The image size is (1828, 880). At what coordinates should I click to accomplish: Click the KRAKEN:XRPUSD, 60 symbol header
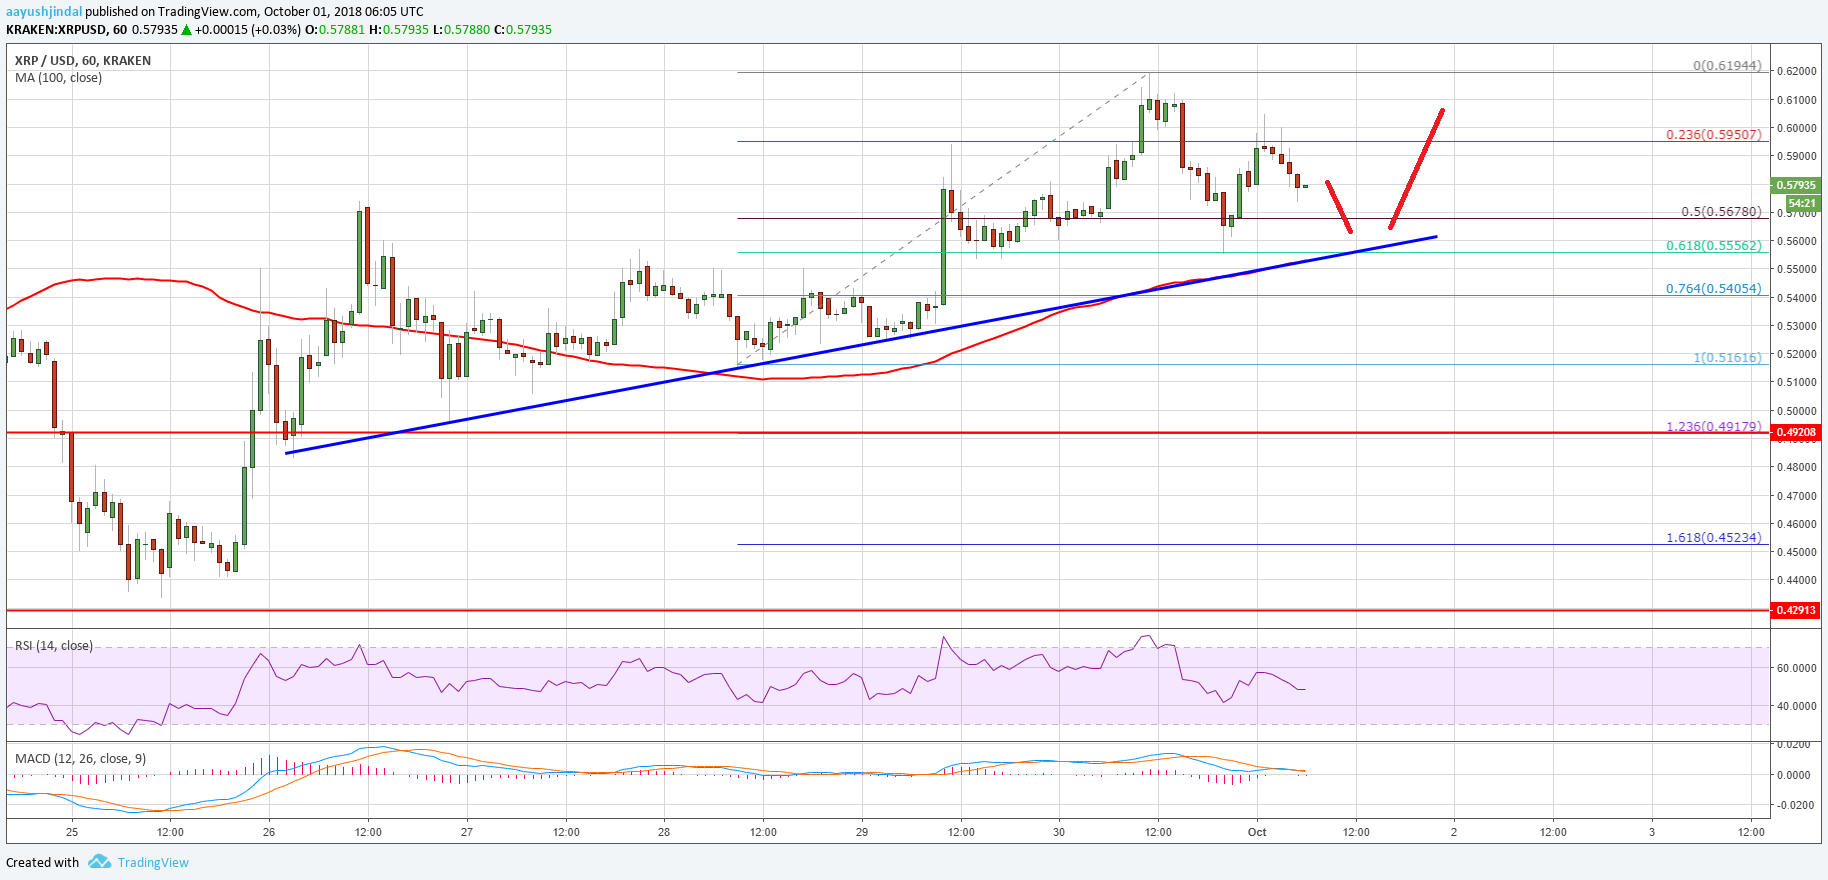pyautogui.click(x=66, y=29)
